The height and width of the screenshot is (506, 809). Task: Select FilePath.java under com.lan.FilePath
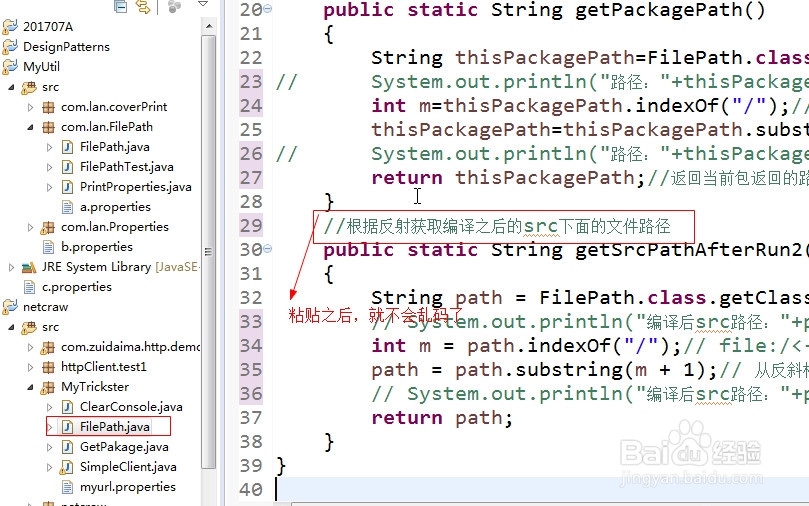[x=115, y=147]
